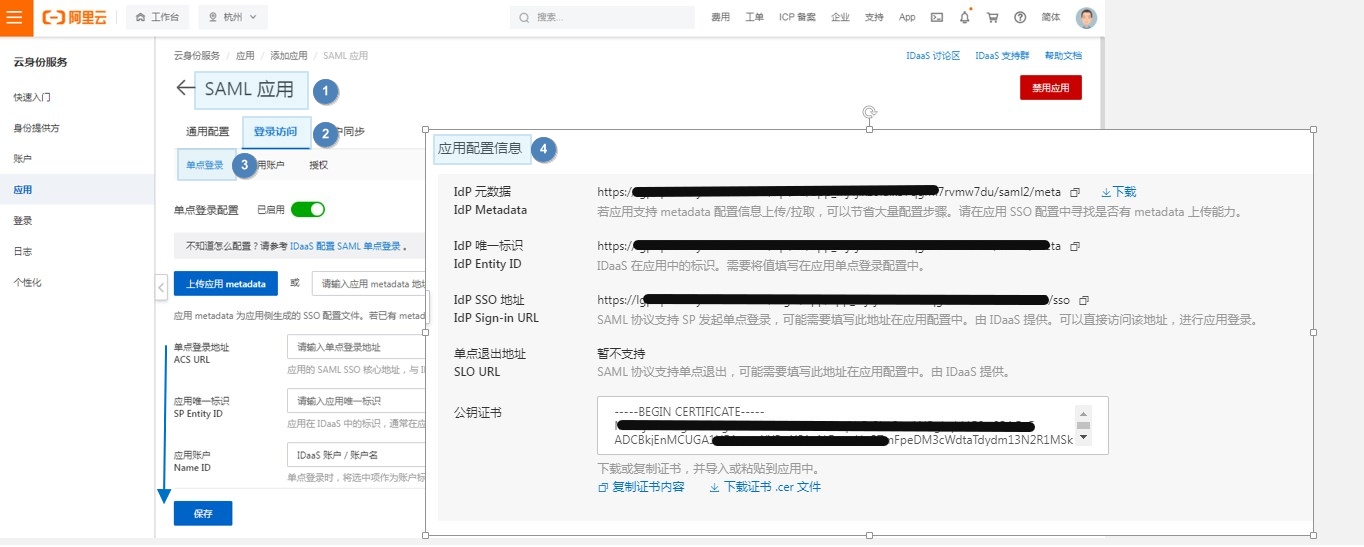Open the shopping cart icon
1364x547 pixels.
point(992,17)
